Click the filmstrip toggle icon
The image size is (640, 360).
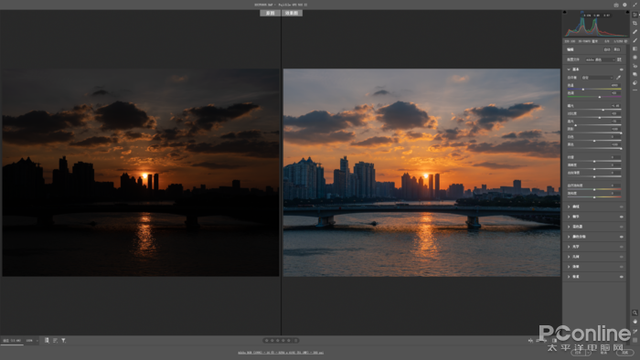point(47,340)
